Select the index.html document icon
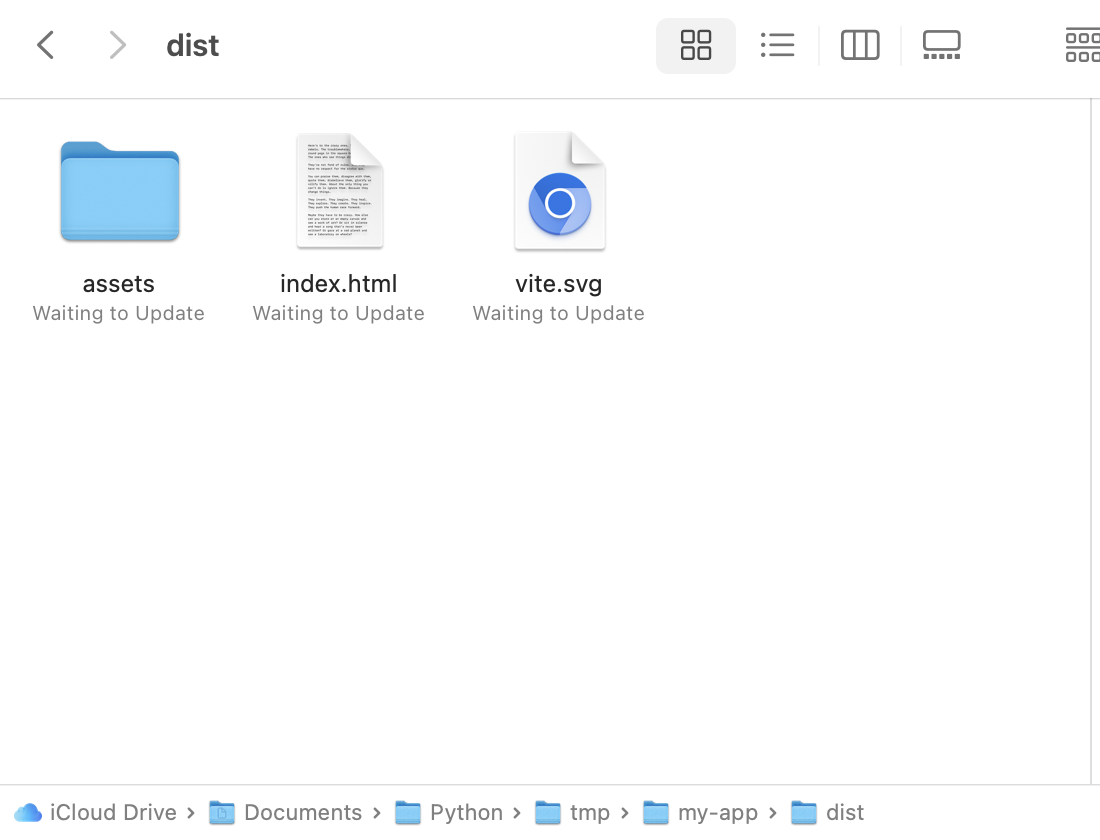The height and width of the screenshot is (840, 1100). click(339, 191)
